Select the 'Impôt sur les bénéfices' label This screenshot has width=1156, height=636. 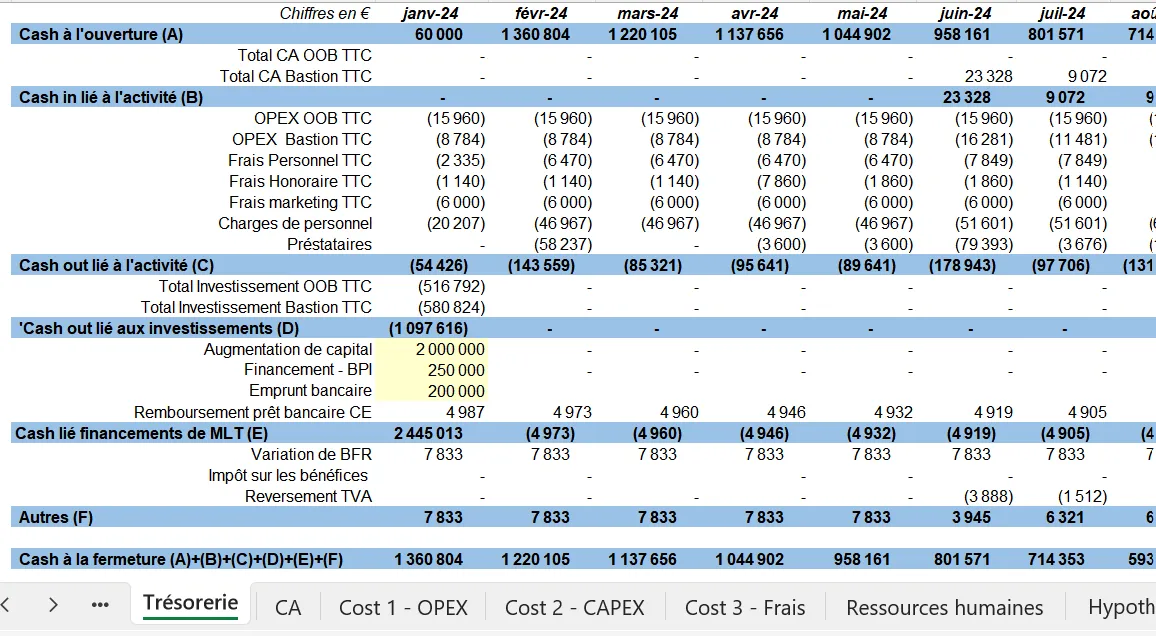[x=288, y=475]
